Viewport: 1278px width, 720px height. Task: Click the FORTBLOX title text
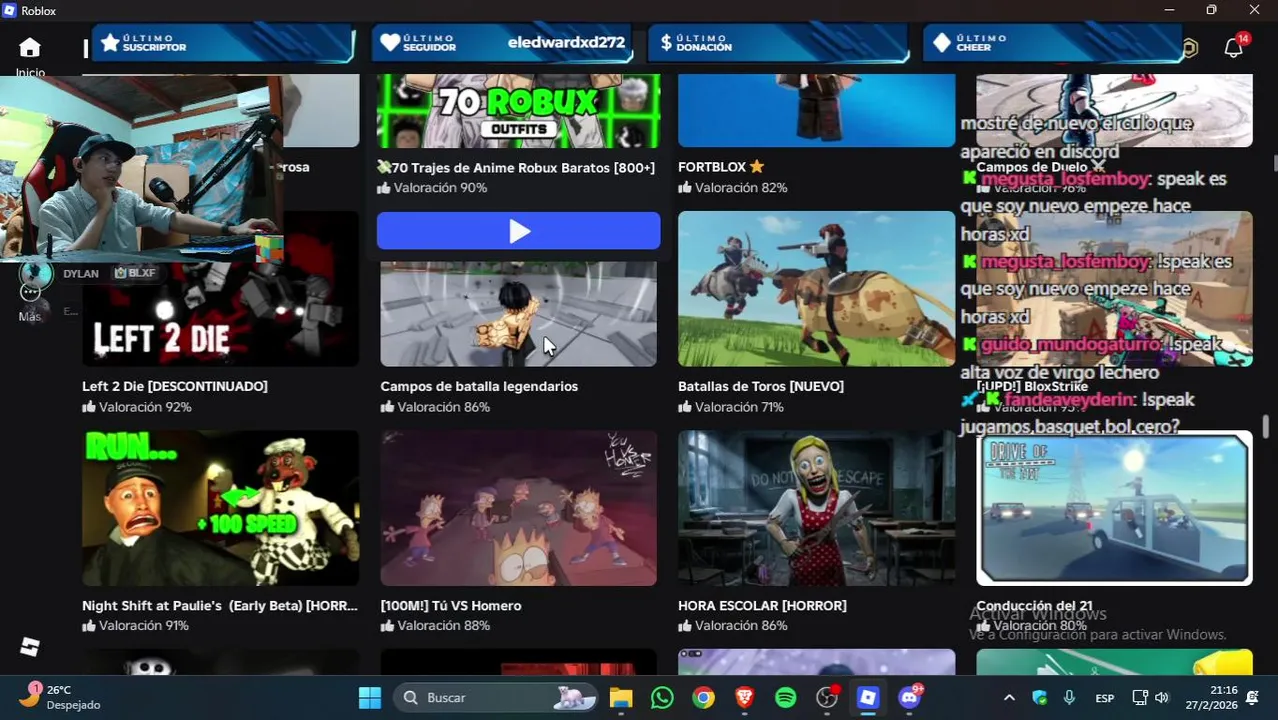(712, 167)
